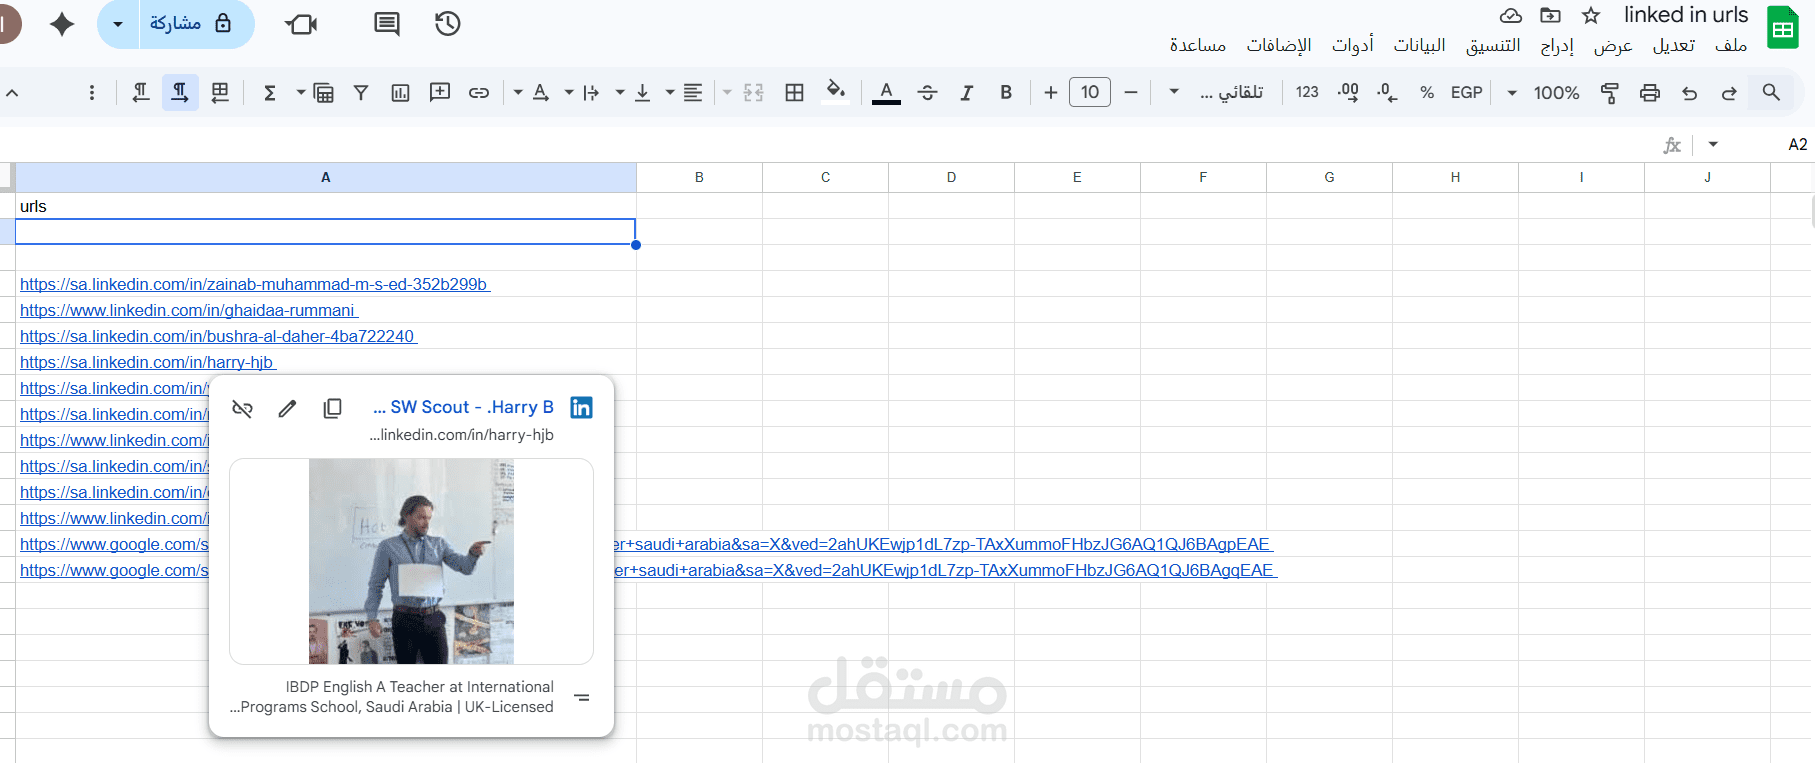Expand the vertical align dropdown arrow
The width and height of the screenshot is (1815, 763).
[x=620, y=93]
